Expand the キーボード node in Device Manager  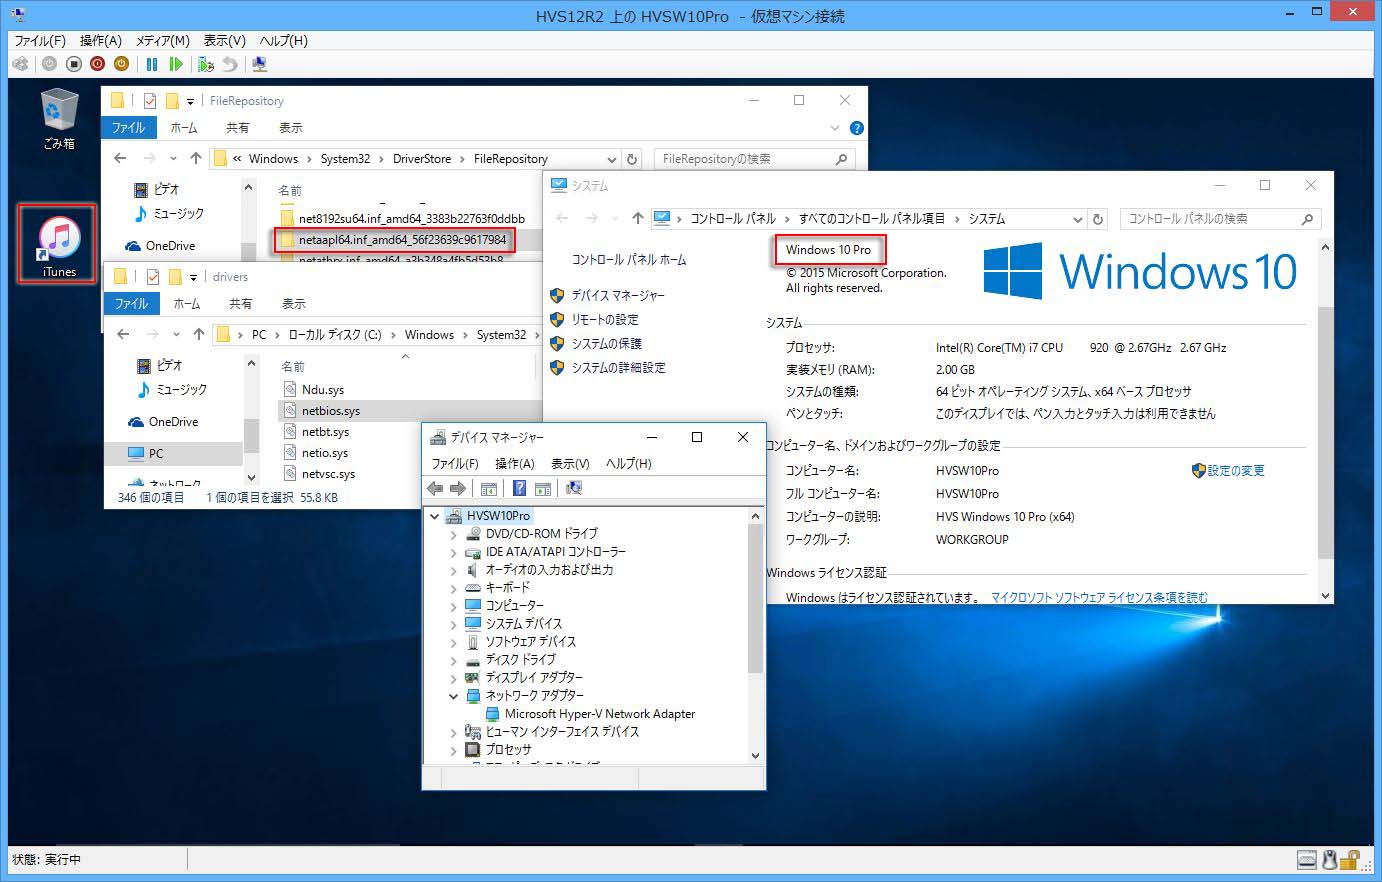453,588
